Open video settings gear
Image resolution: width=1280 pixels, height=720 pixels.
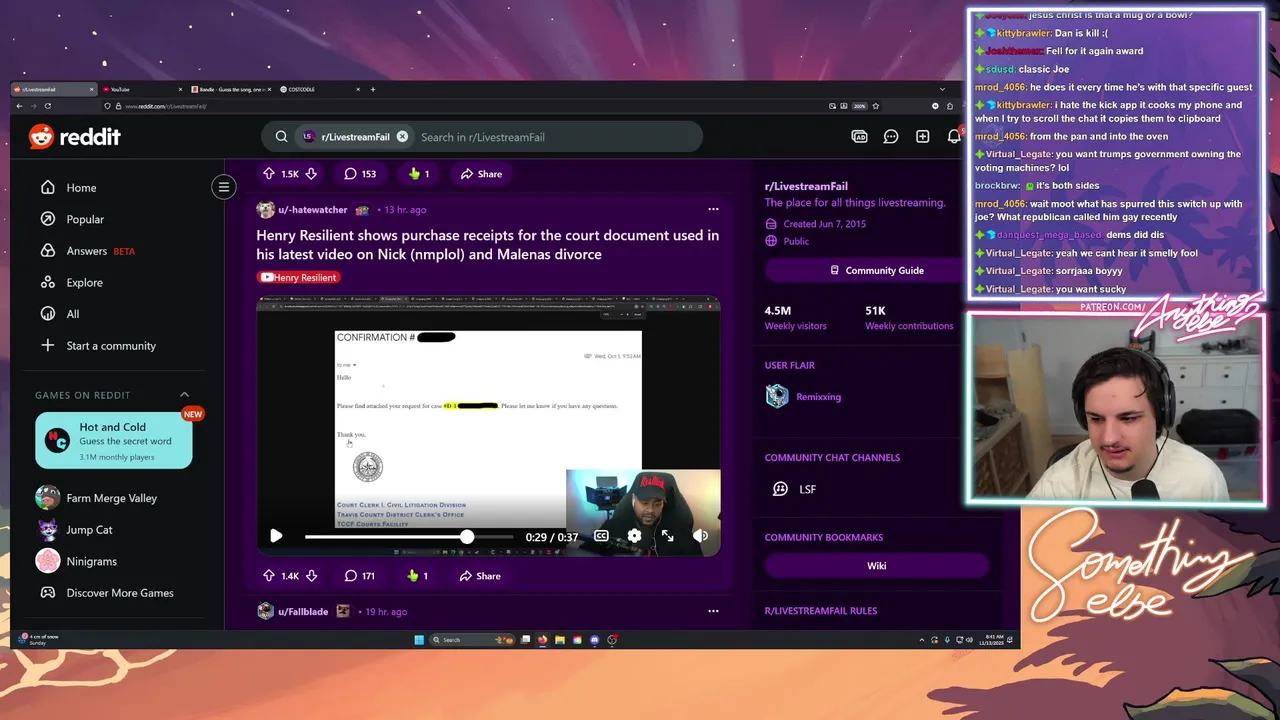(634, 536)
